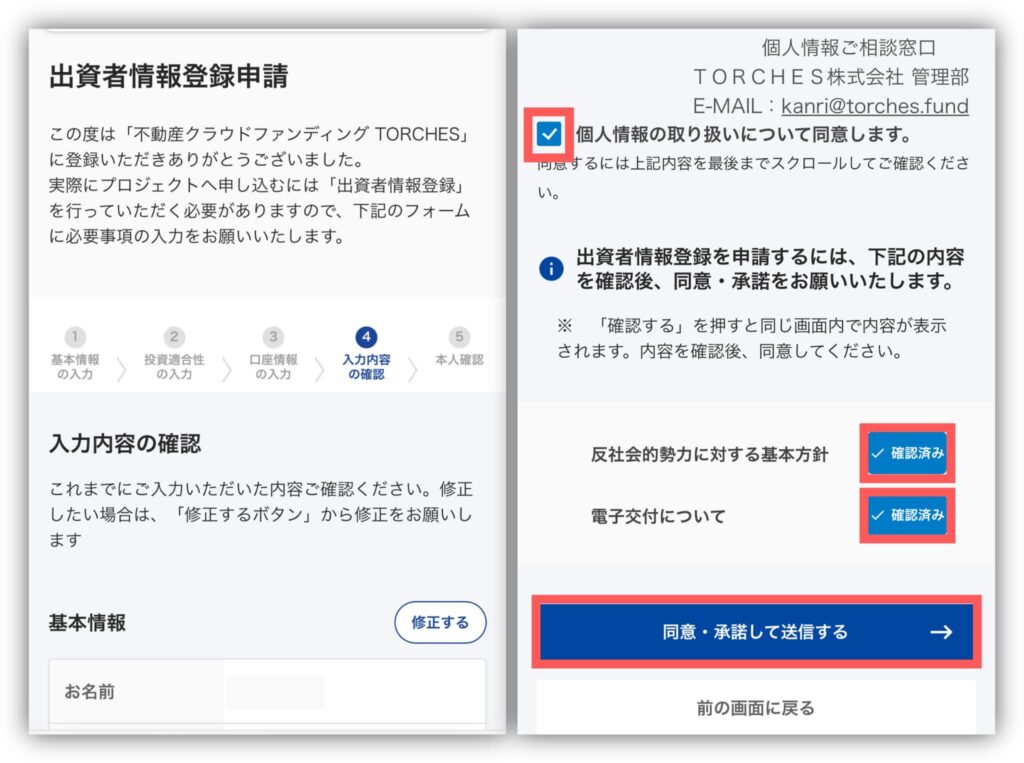Click the checkmark icon in 電子交付 確認済み
Image resolution: width=1024 pixels, height=763 pixels.
point(878,515)
